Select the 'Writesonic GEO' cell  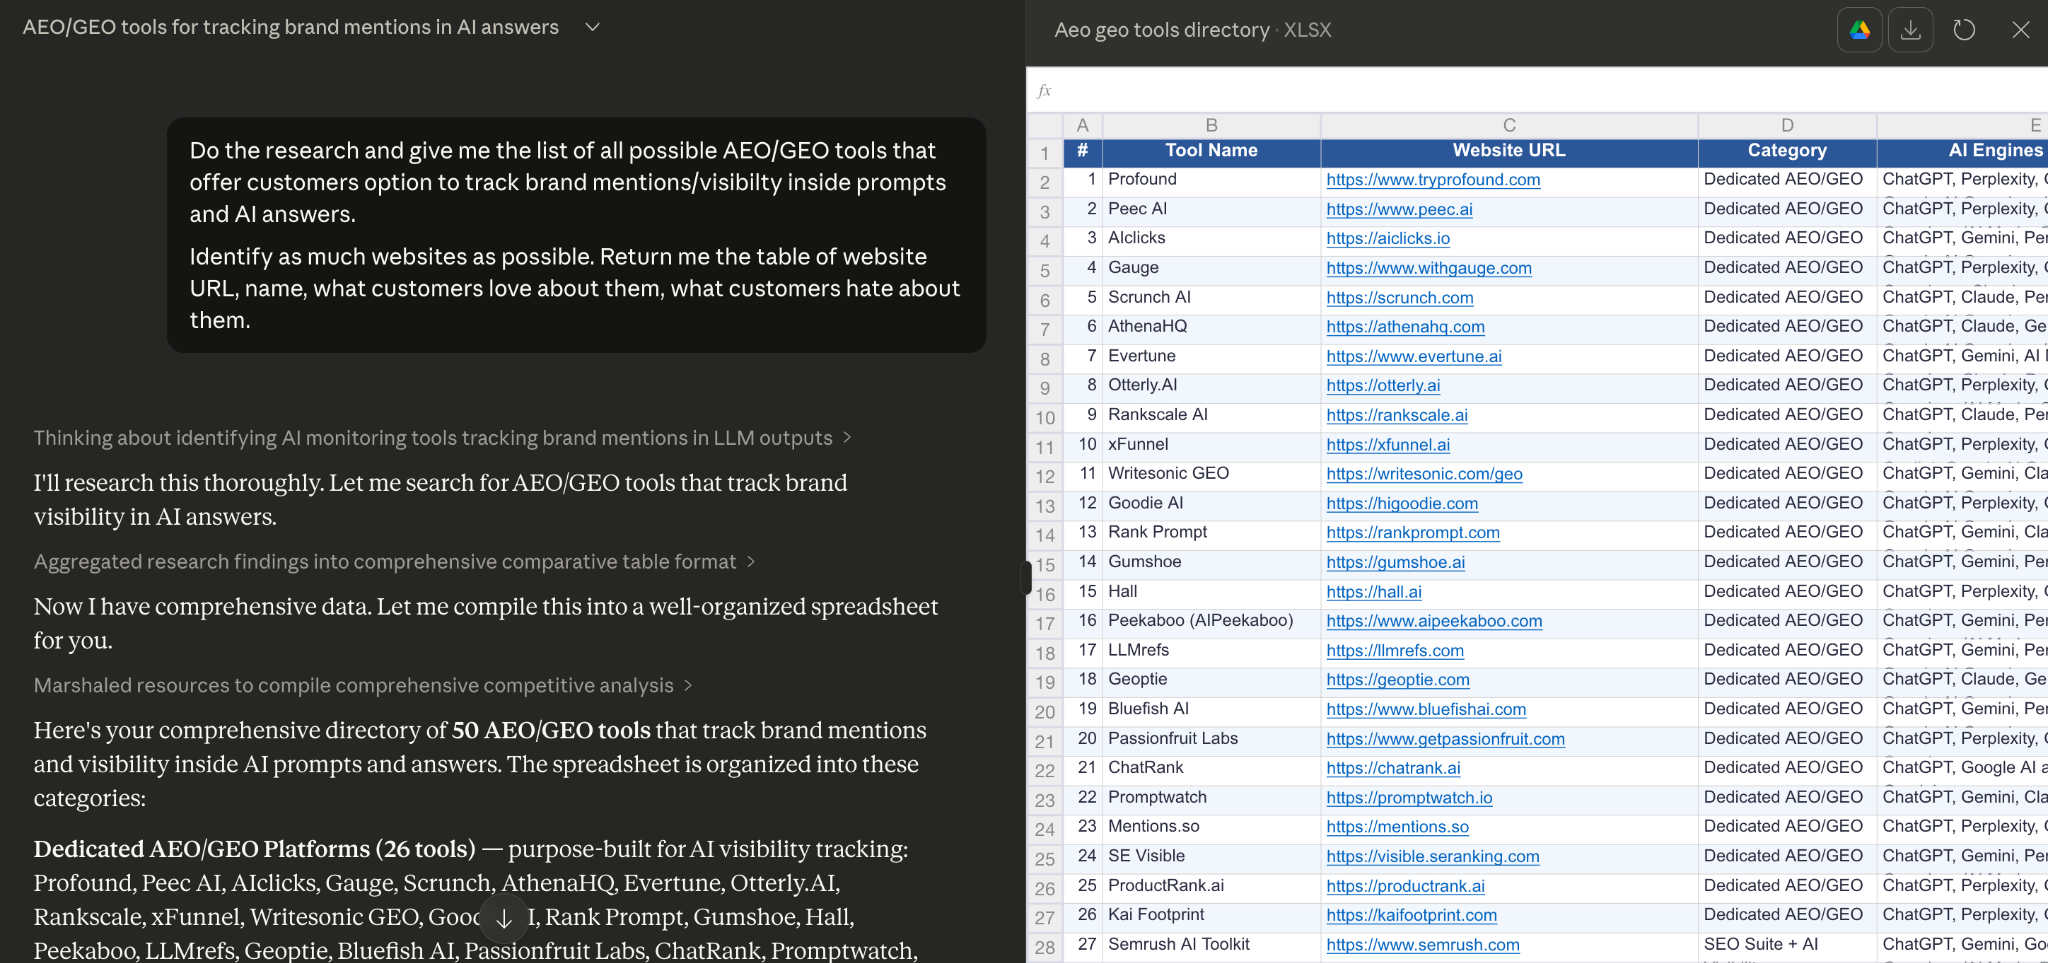click(1211, 474)
